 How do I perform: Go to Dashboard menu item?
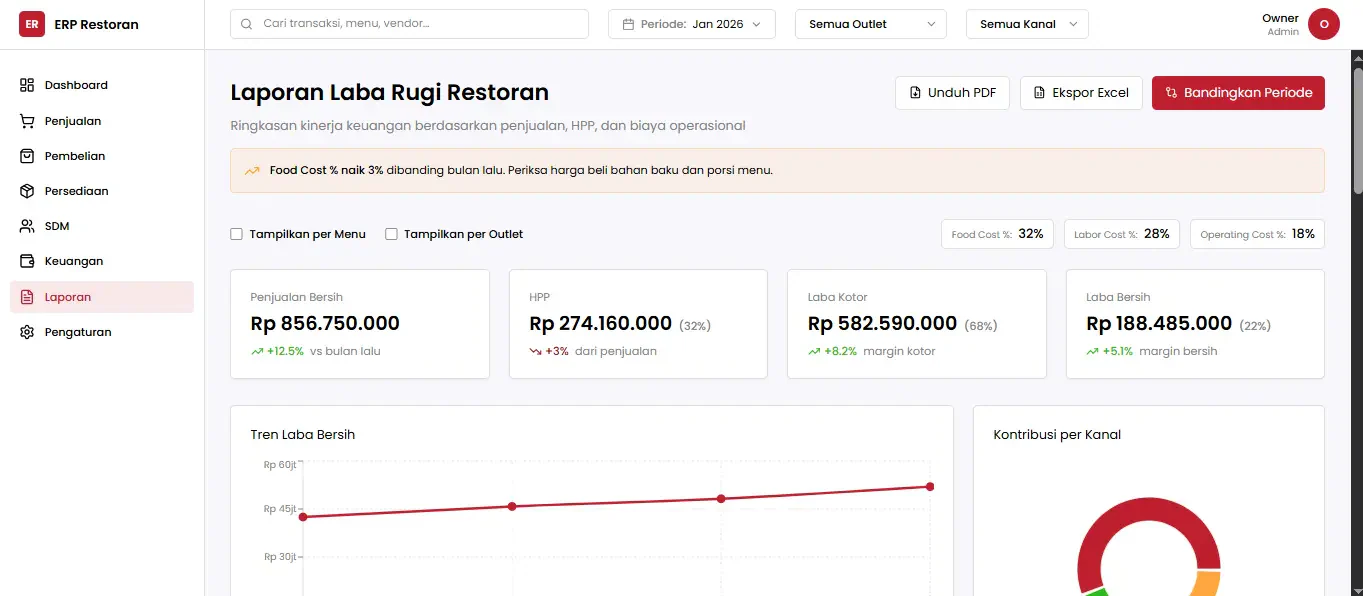(x=102, y=85)
